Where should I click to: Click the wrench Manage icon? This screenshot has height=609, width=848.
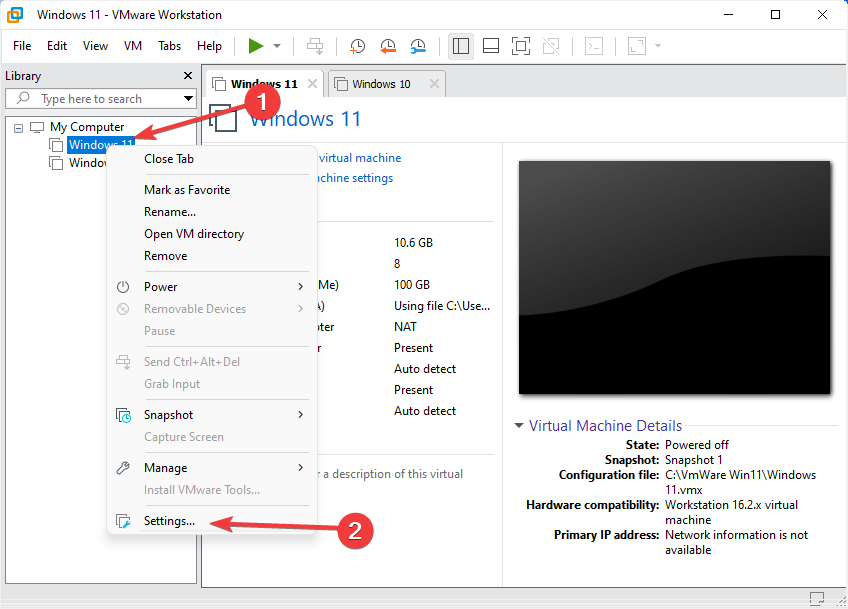coord(123,468)
